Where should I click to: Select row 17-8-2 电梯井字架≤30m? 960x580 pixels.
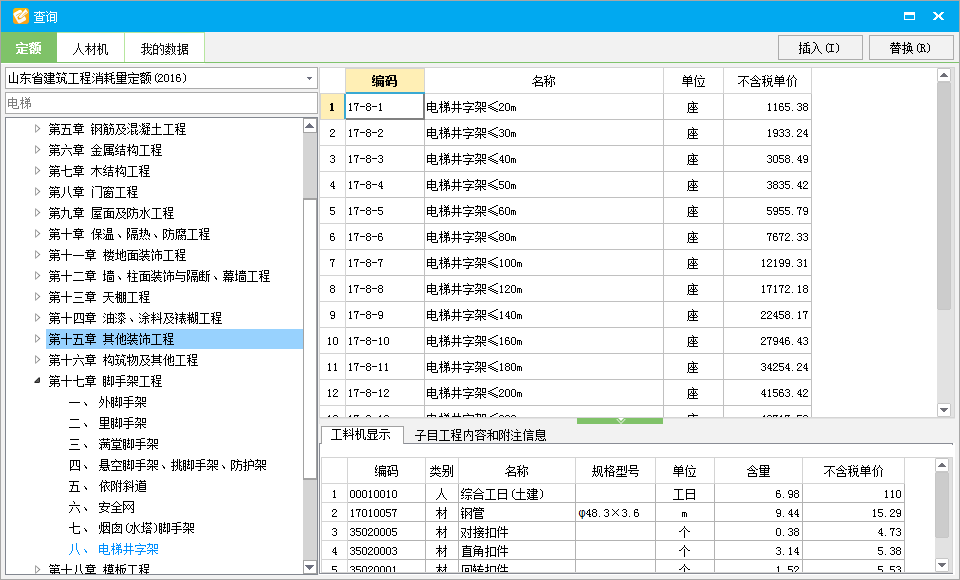566,133
